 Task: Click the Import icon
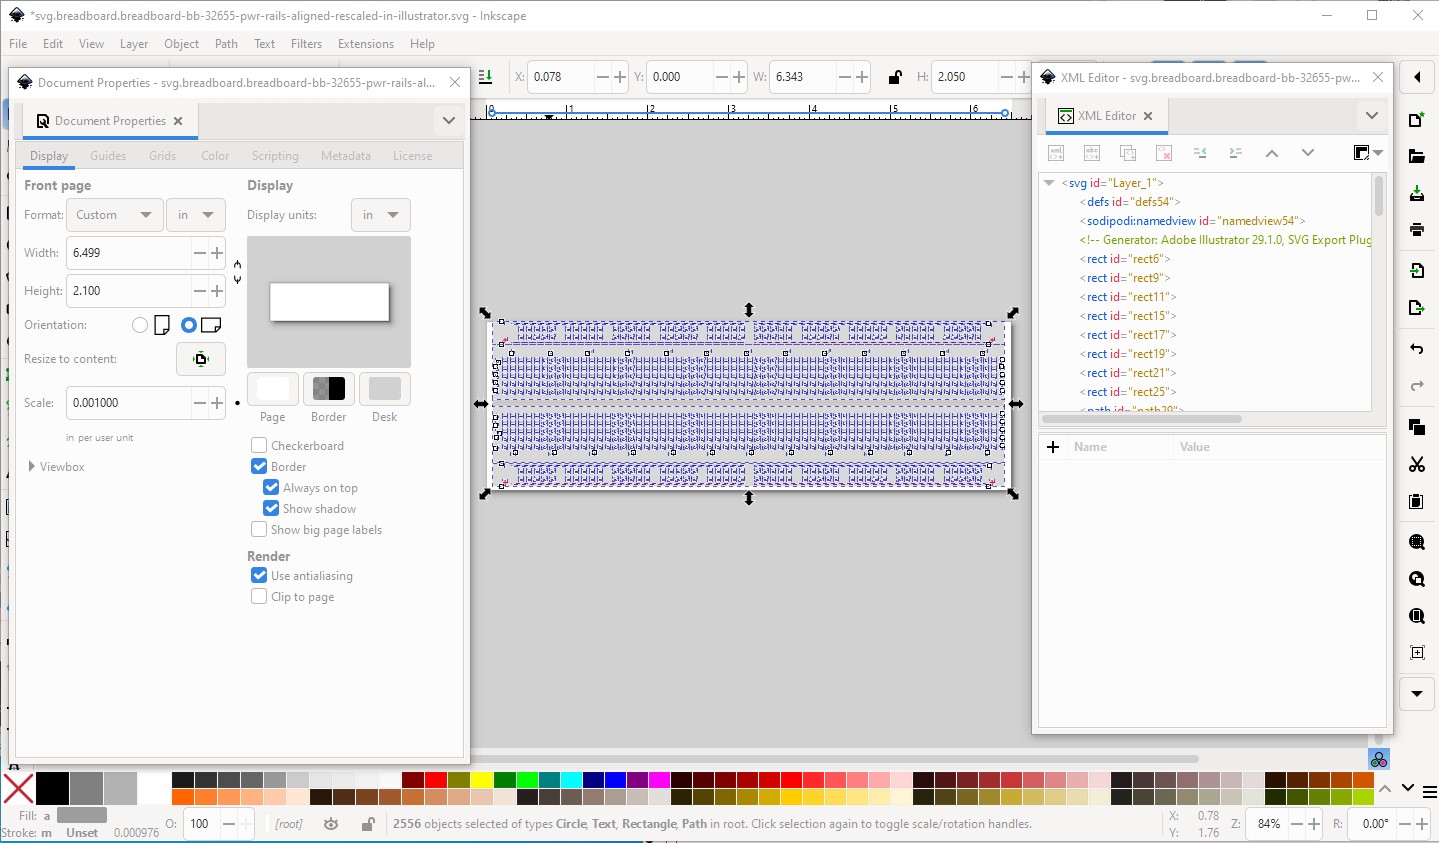pos(1417,271)
